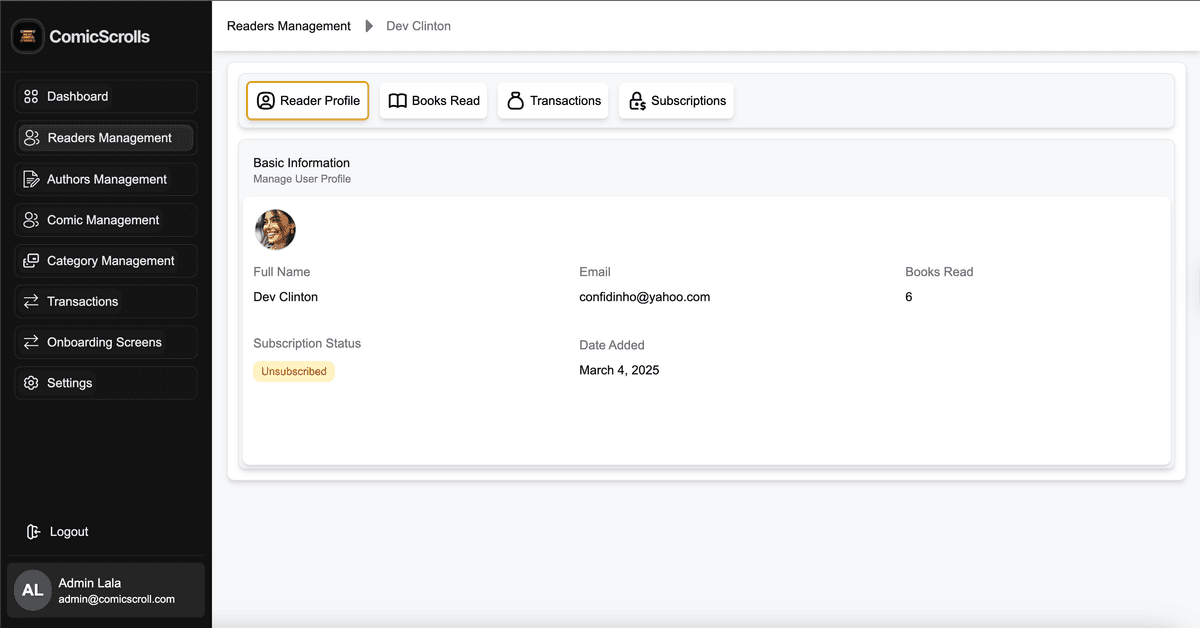Select the Dashboard icon in the sidebar
Image resolution: width=1200 pixels, height=628 pixels.
29,96
